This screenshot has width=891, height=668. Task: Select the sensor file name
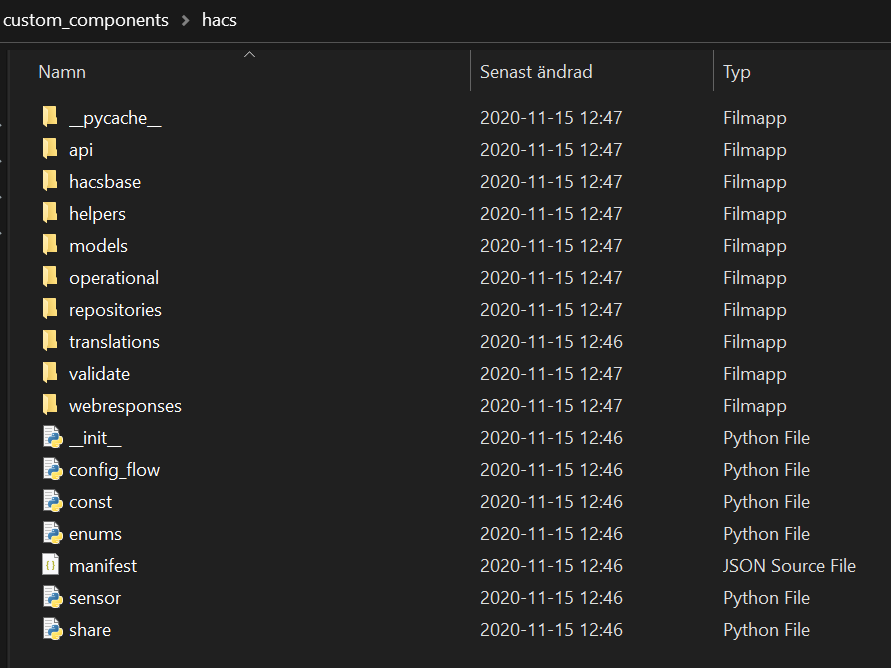[x=94, y=598]
